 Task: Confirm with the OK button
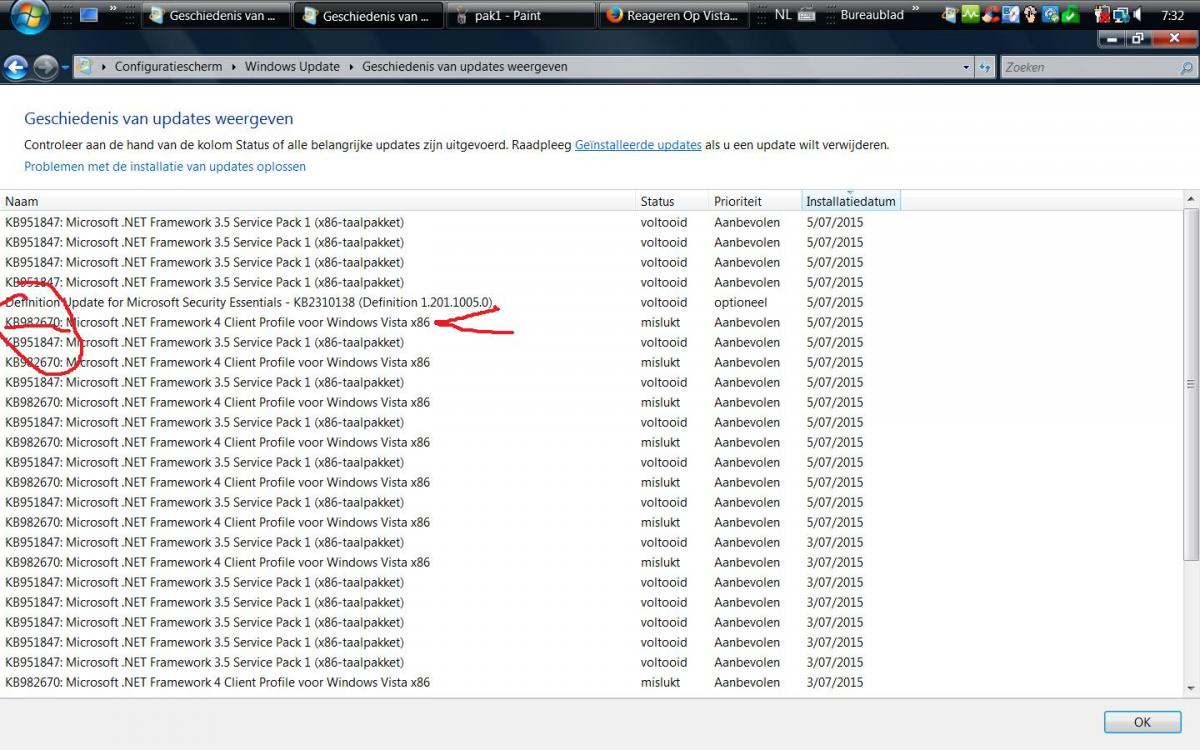[x=1142, y=722]
